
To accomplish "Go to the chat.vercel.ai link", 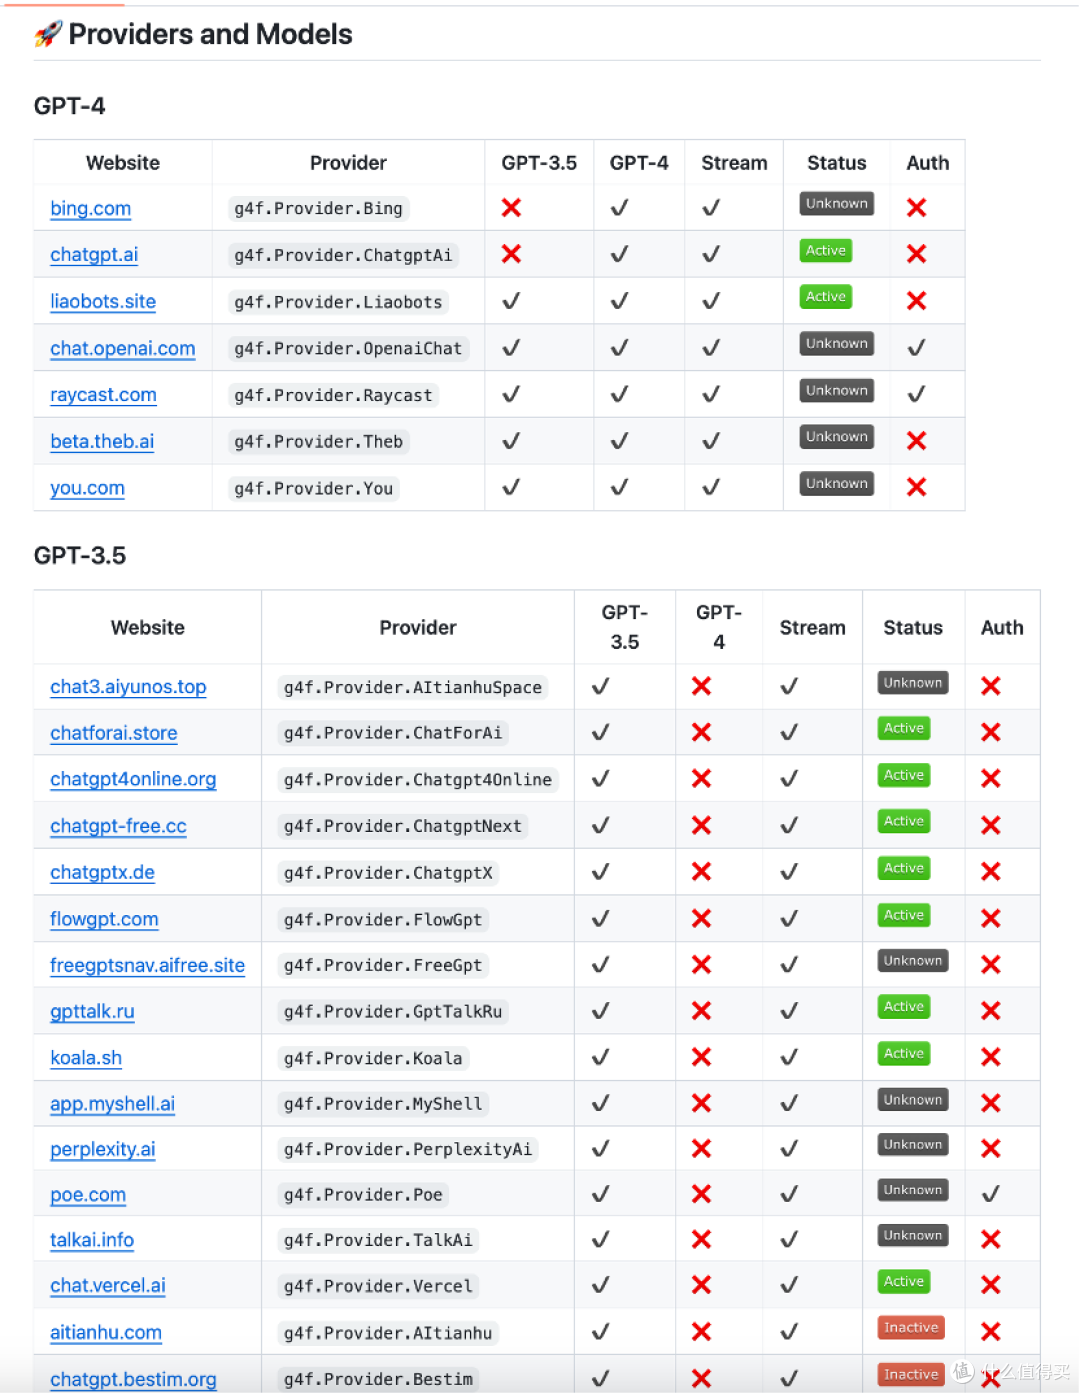I will coord(108,1286).
